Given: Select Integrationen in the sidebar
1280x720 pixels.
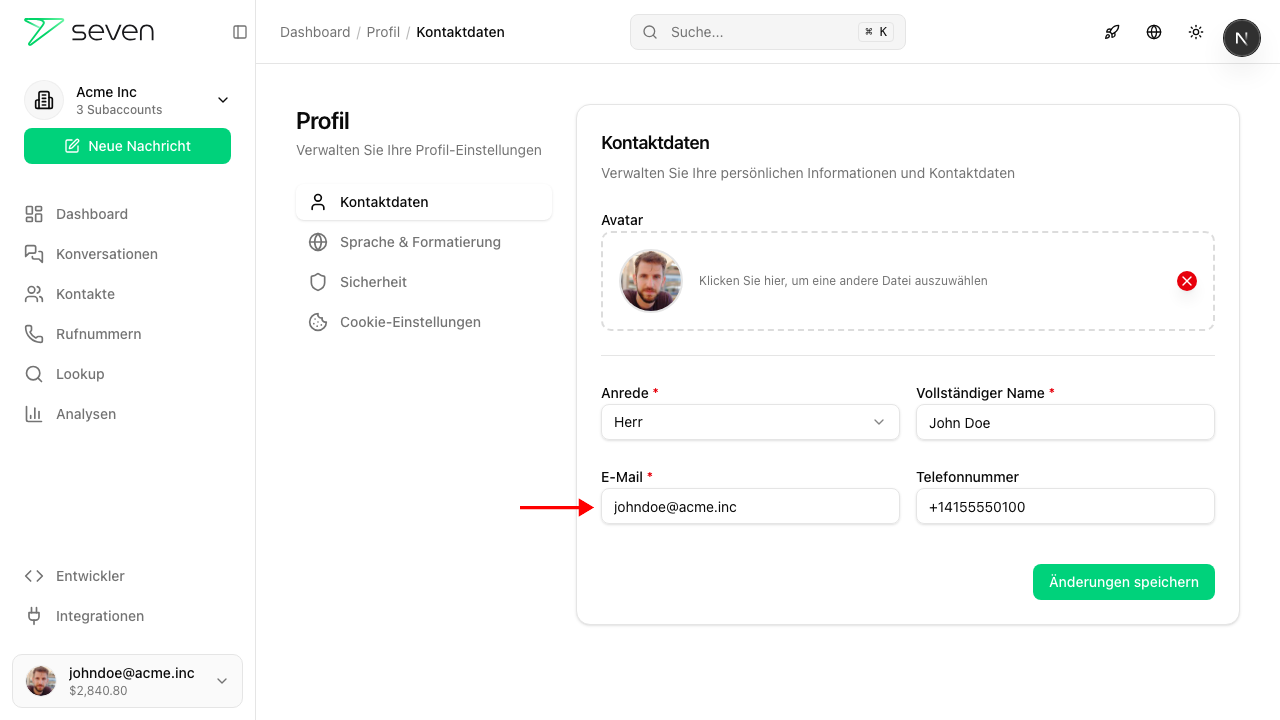Looking at the screenshot, I should coord(100,616).
